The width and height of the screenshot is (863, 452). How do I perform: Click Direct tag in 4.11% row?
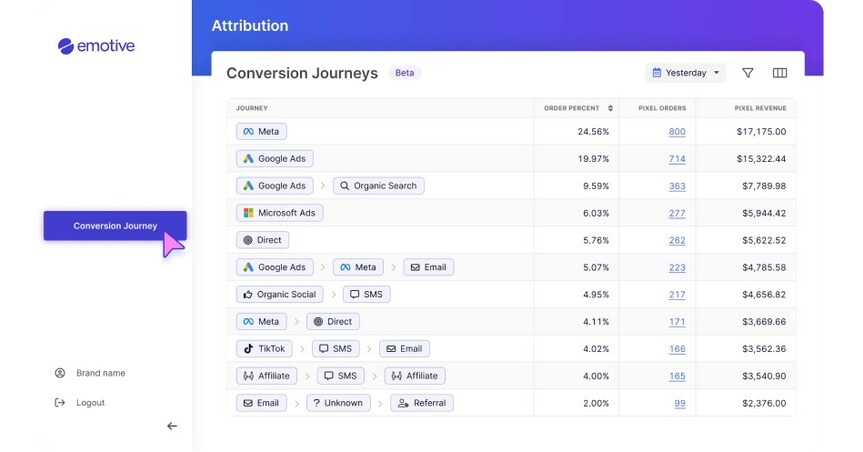(x=333, y=322)
